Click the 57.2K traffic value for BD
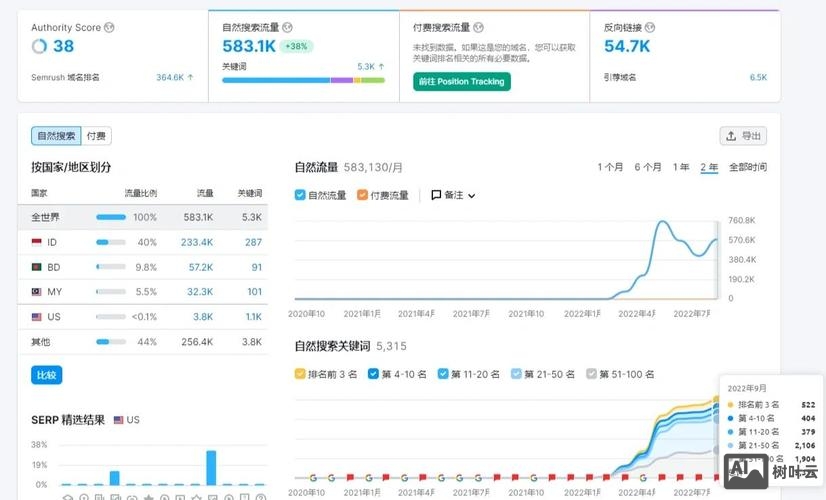The height and width of the screenshot is (500, 826). 201,267
